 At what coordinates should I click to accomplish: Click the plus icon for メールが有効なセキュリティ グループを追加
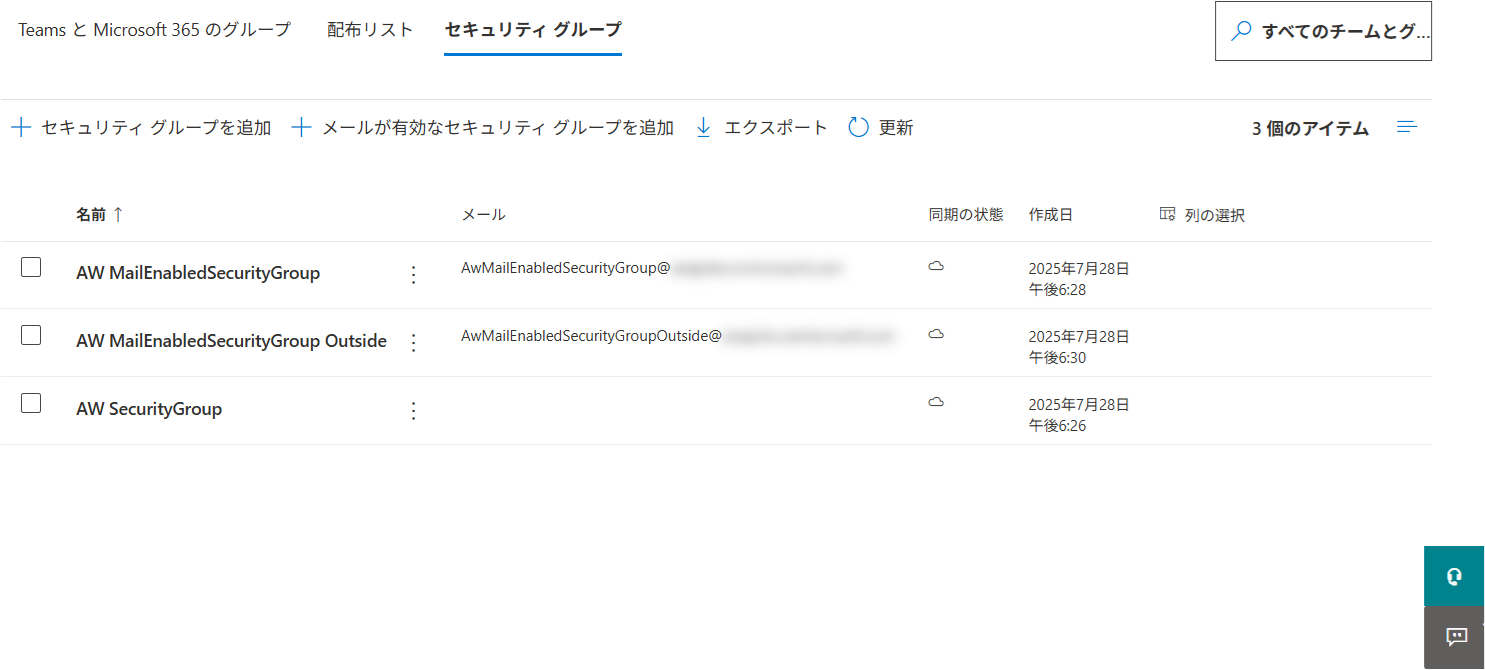point(301,128)
